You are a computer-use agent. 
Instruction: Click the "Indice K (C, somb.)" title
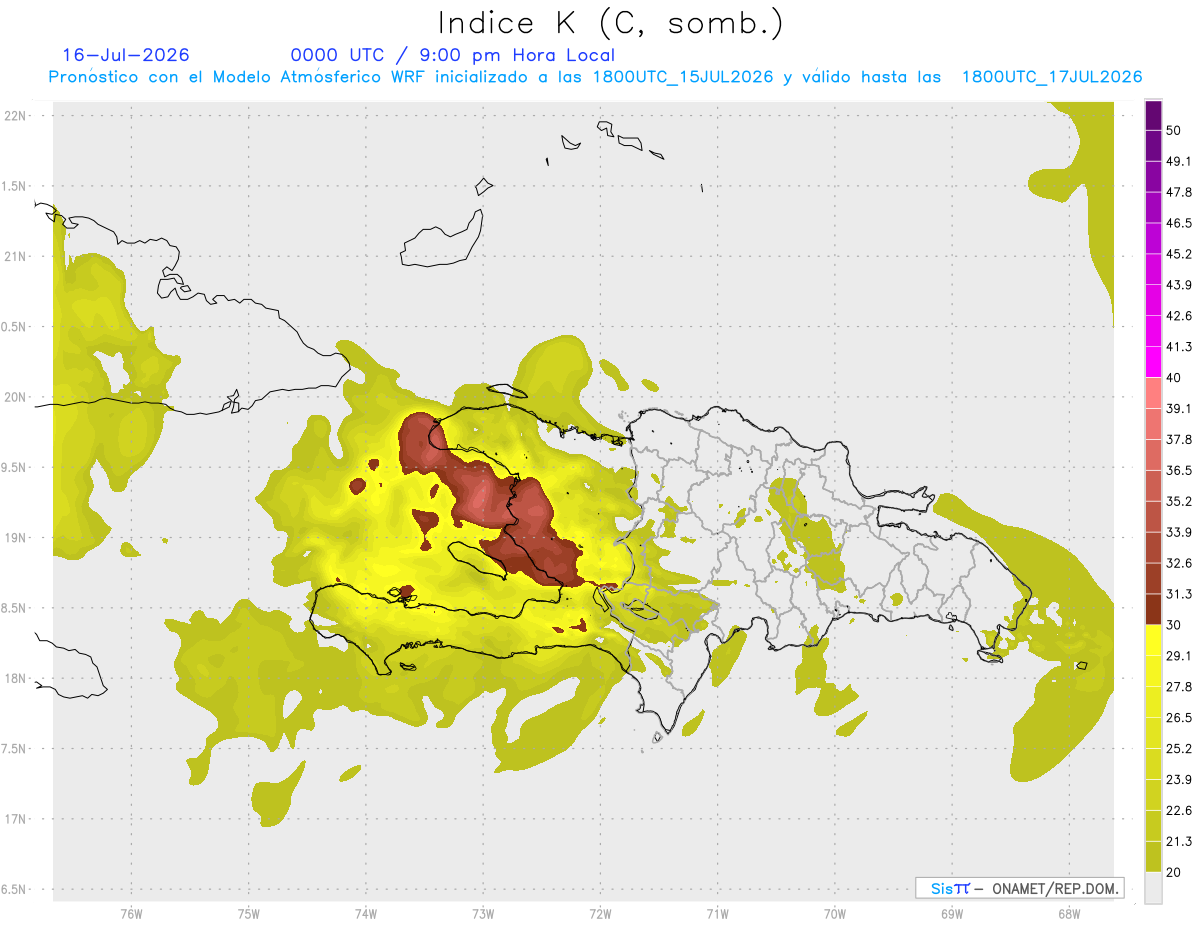point(610,23)
